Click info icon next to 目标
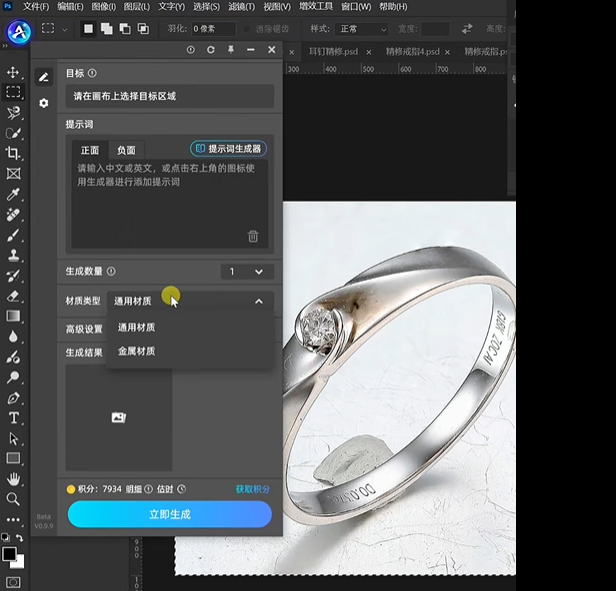 coord(92,73)
